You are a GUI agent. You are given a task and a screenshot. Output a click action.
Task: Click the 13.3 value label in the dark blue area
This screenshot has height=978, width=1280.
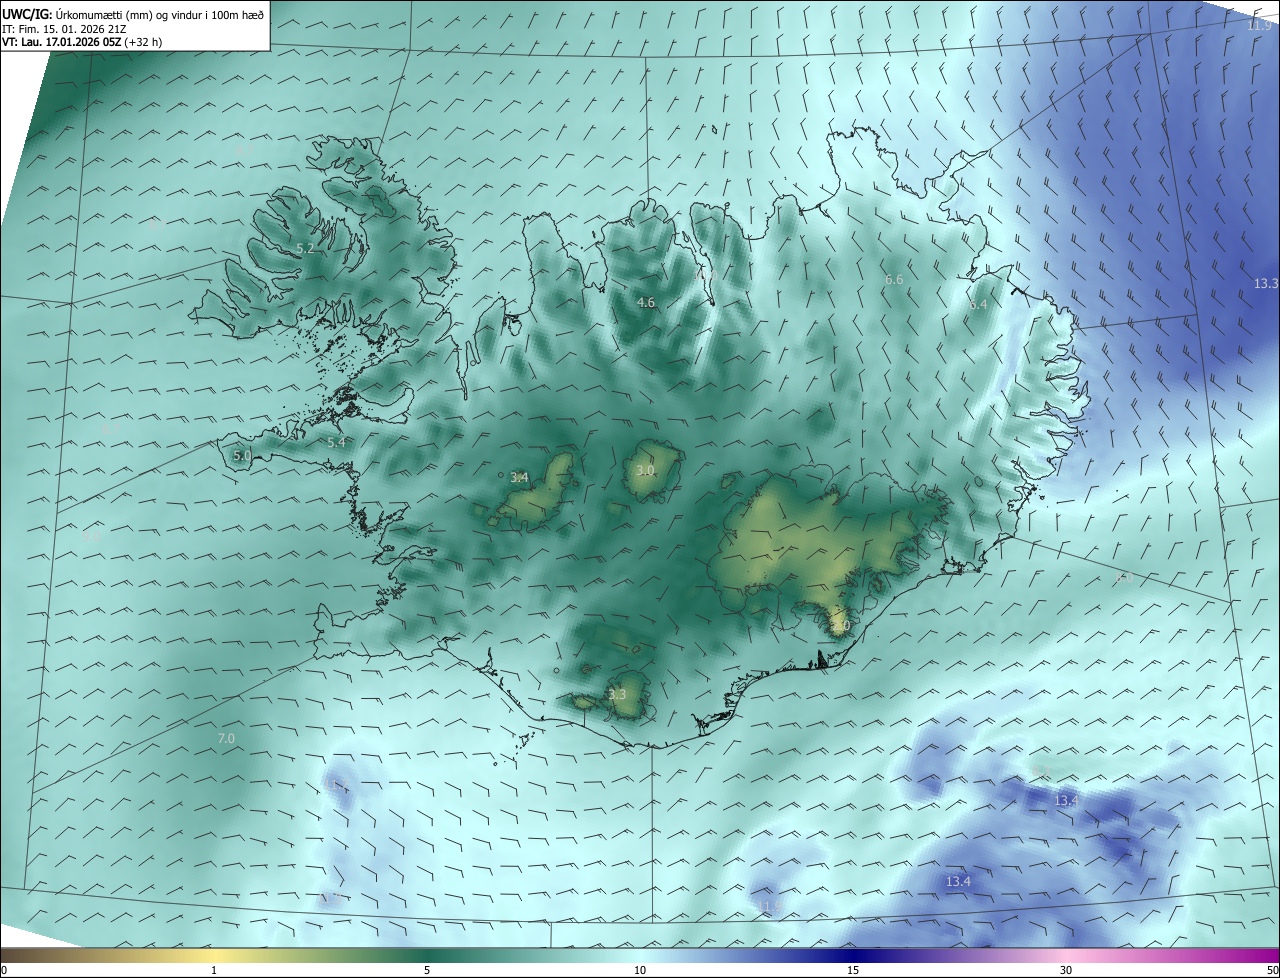pos(1266,284)
